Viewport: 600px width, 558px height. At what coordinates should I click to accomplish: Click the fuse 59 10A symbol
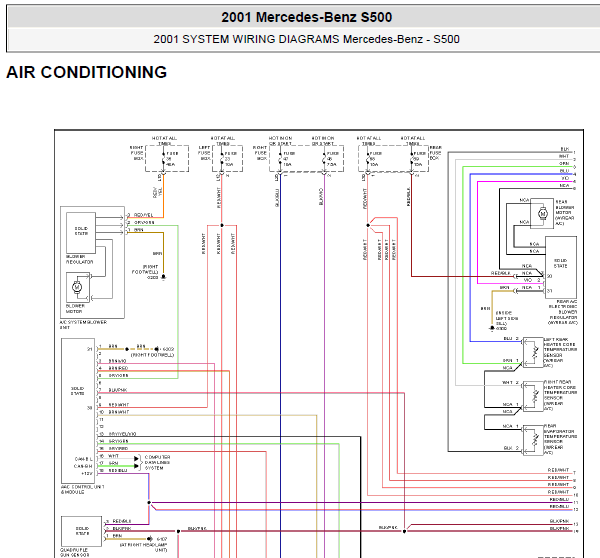click(x=412, y=159)
